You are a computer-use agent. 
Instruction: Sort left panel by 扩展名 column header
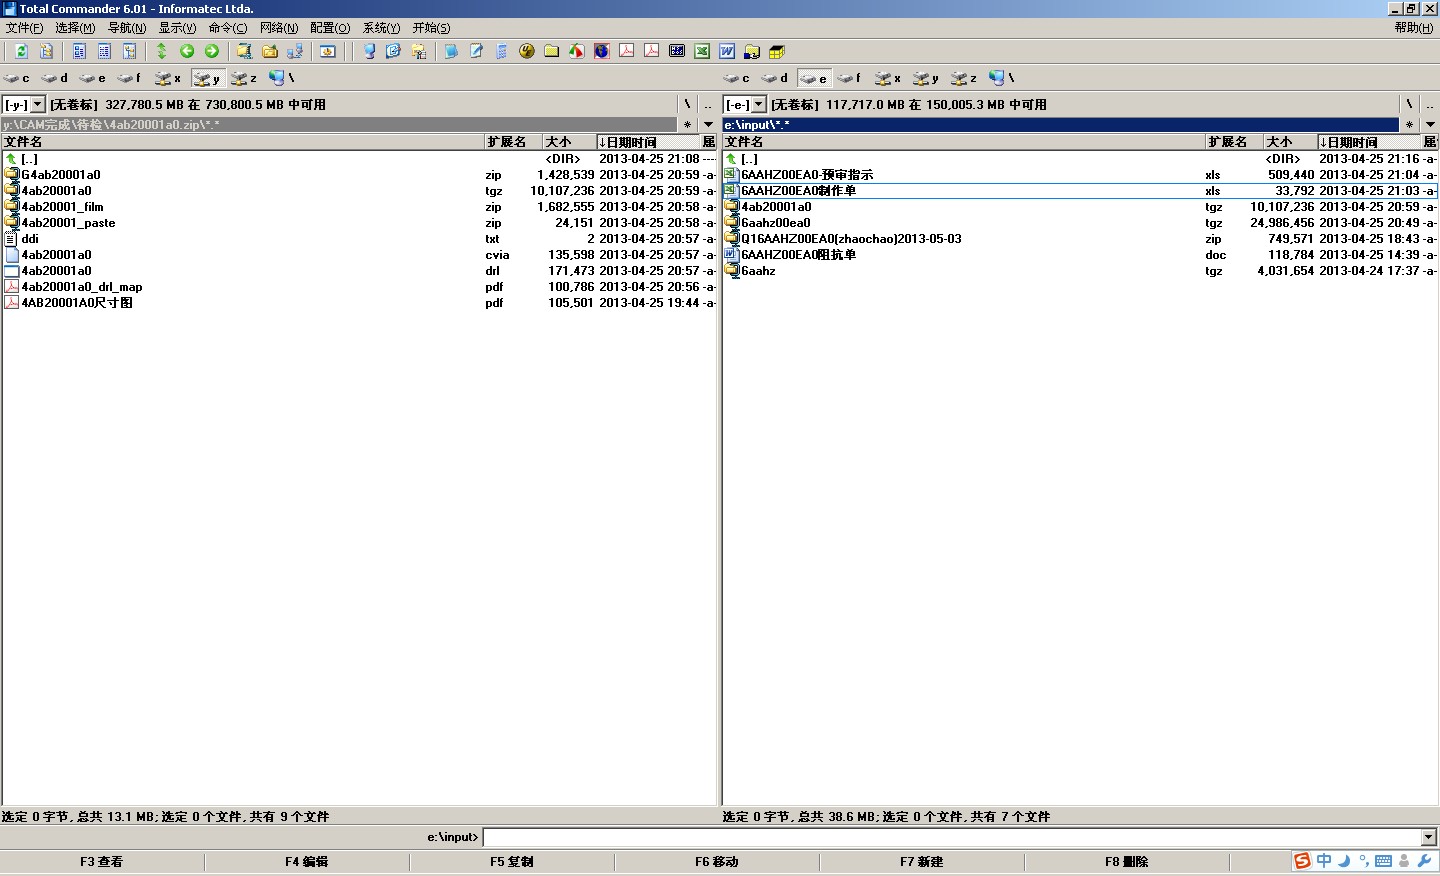pos(513,142)
